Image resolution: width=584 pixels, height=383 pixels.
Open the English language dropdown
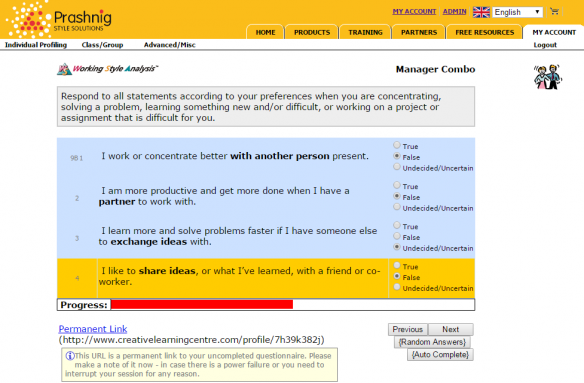click(517, 12)
